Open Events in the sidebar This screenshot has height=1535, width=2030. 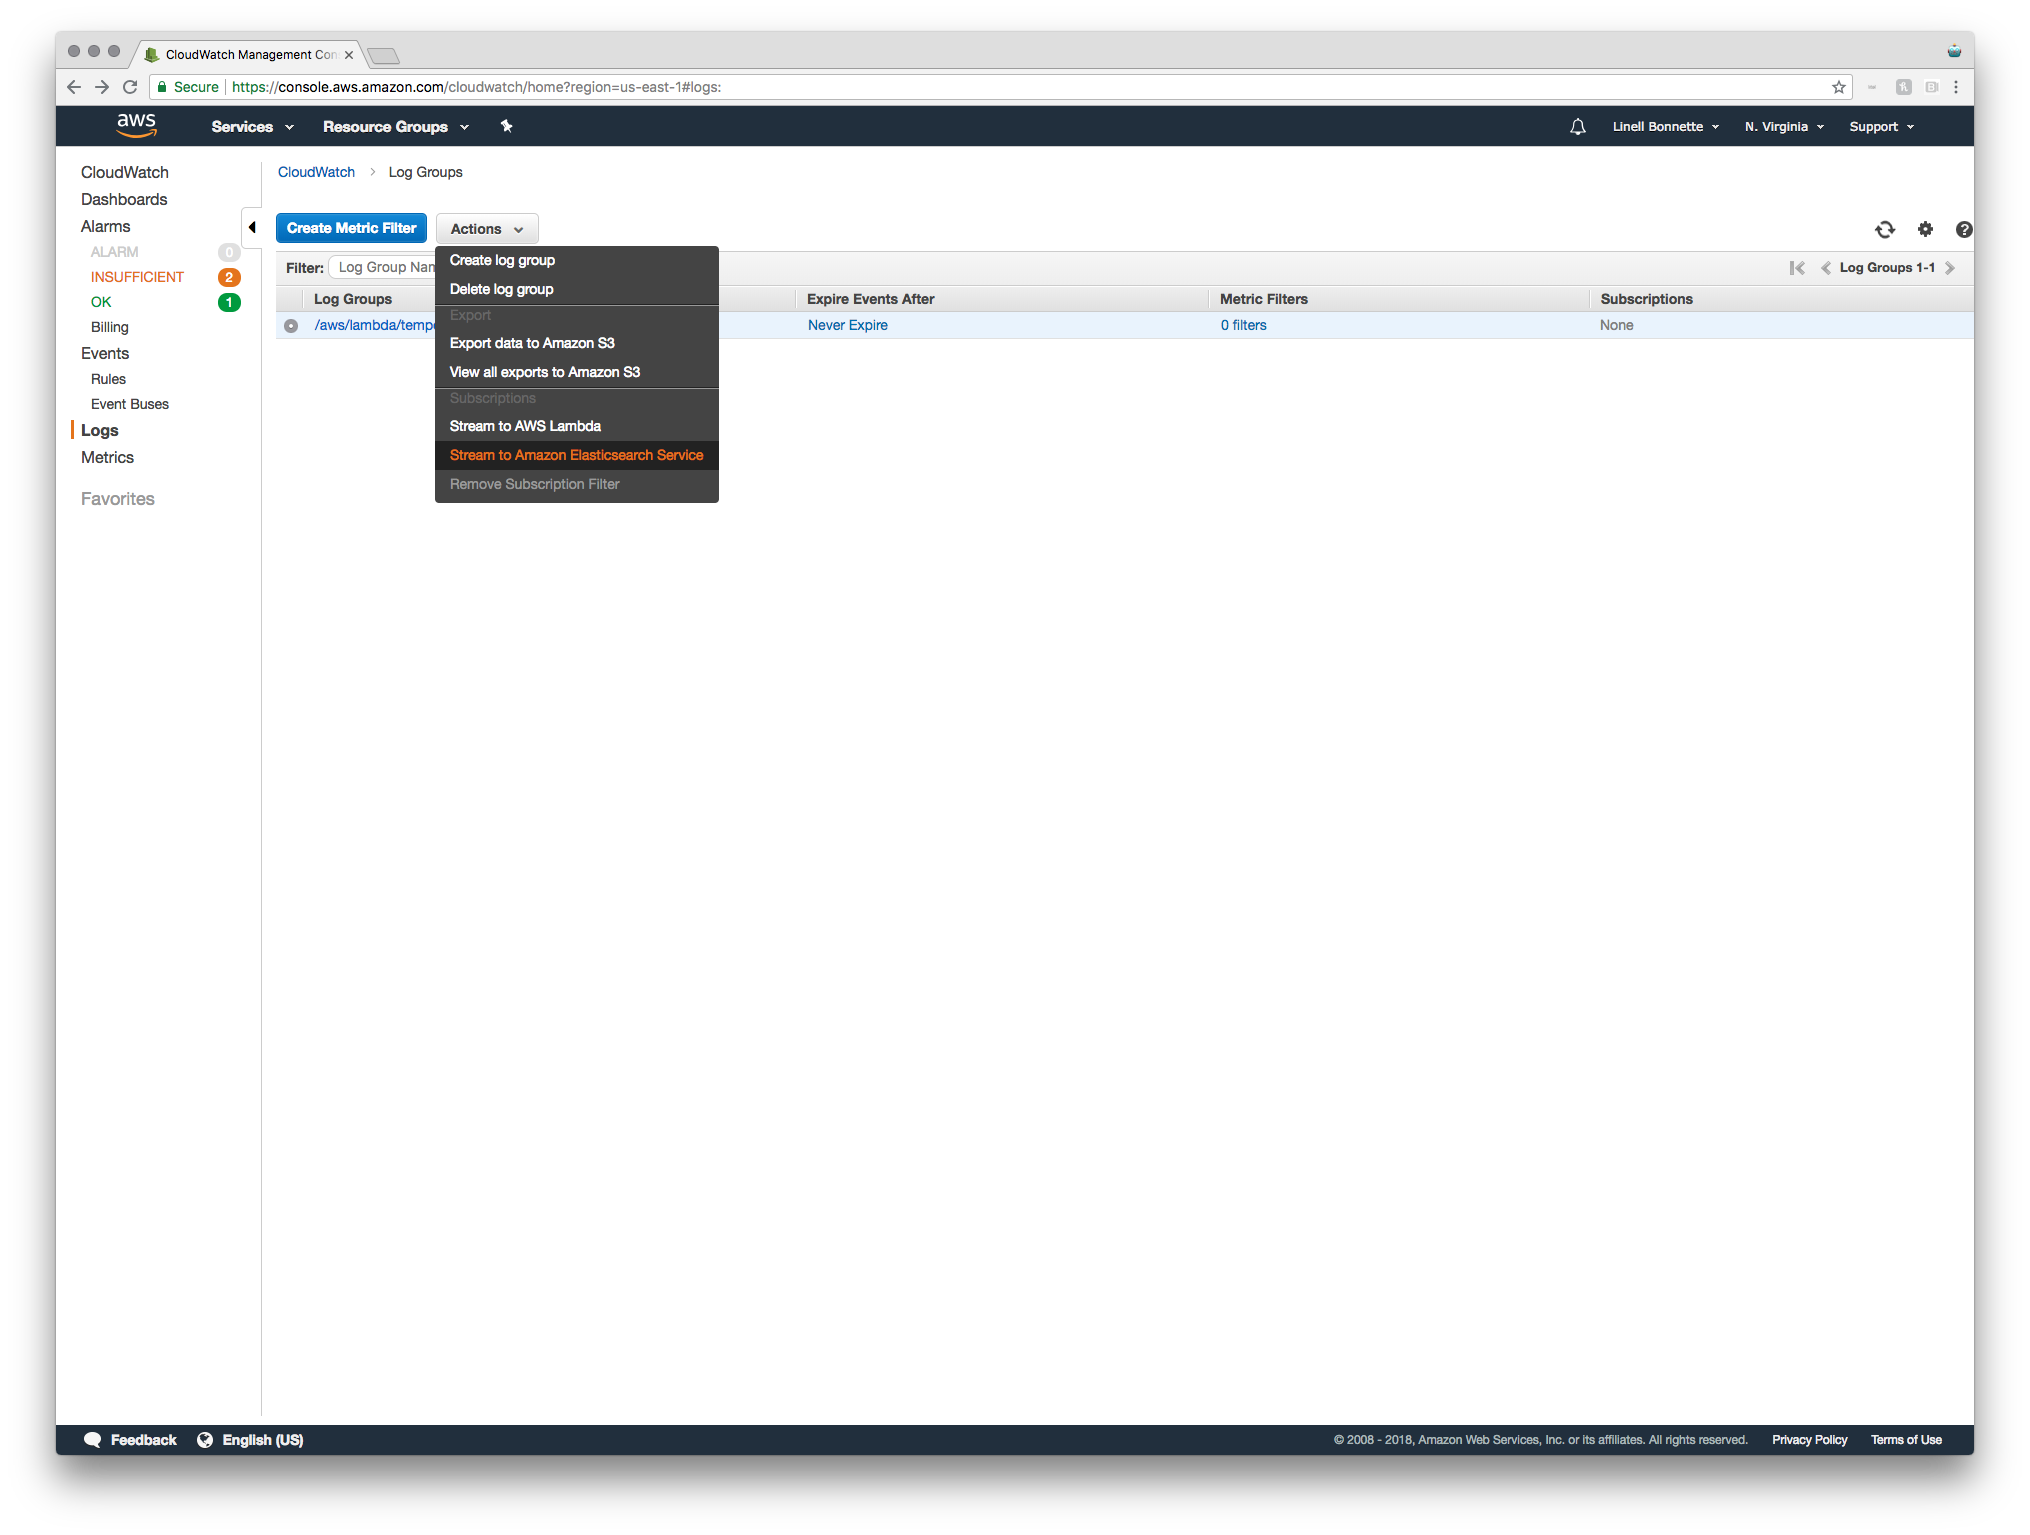pos(105,353)
